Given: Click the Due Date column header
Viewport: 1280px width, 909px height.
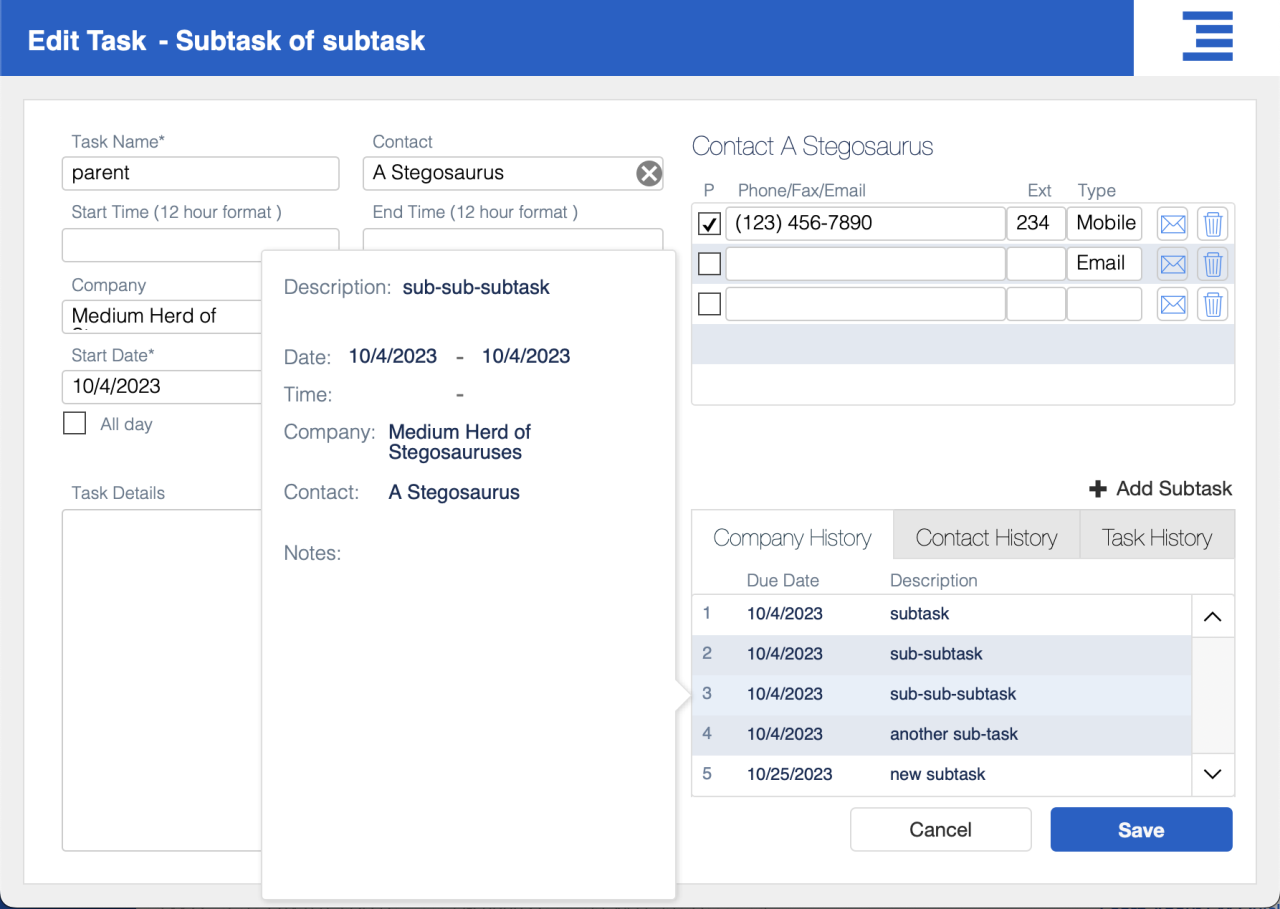Looking at the screenshot, I should [x=782, y=580].
